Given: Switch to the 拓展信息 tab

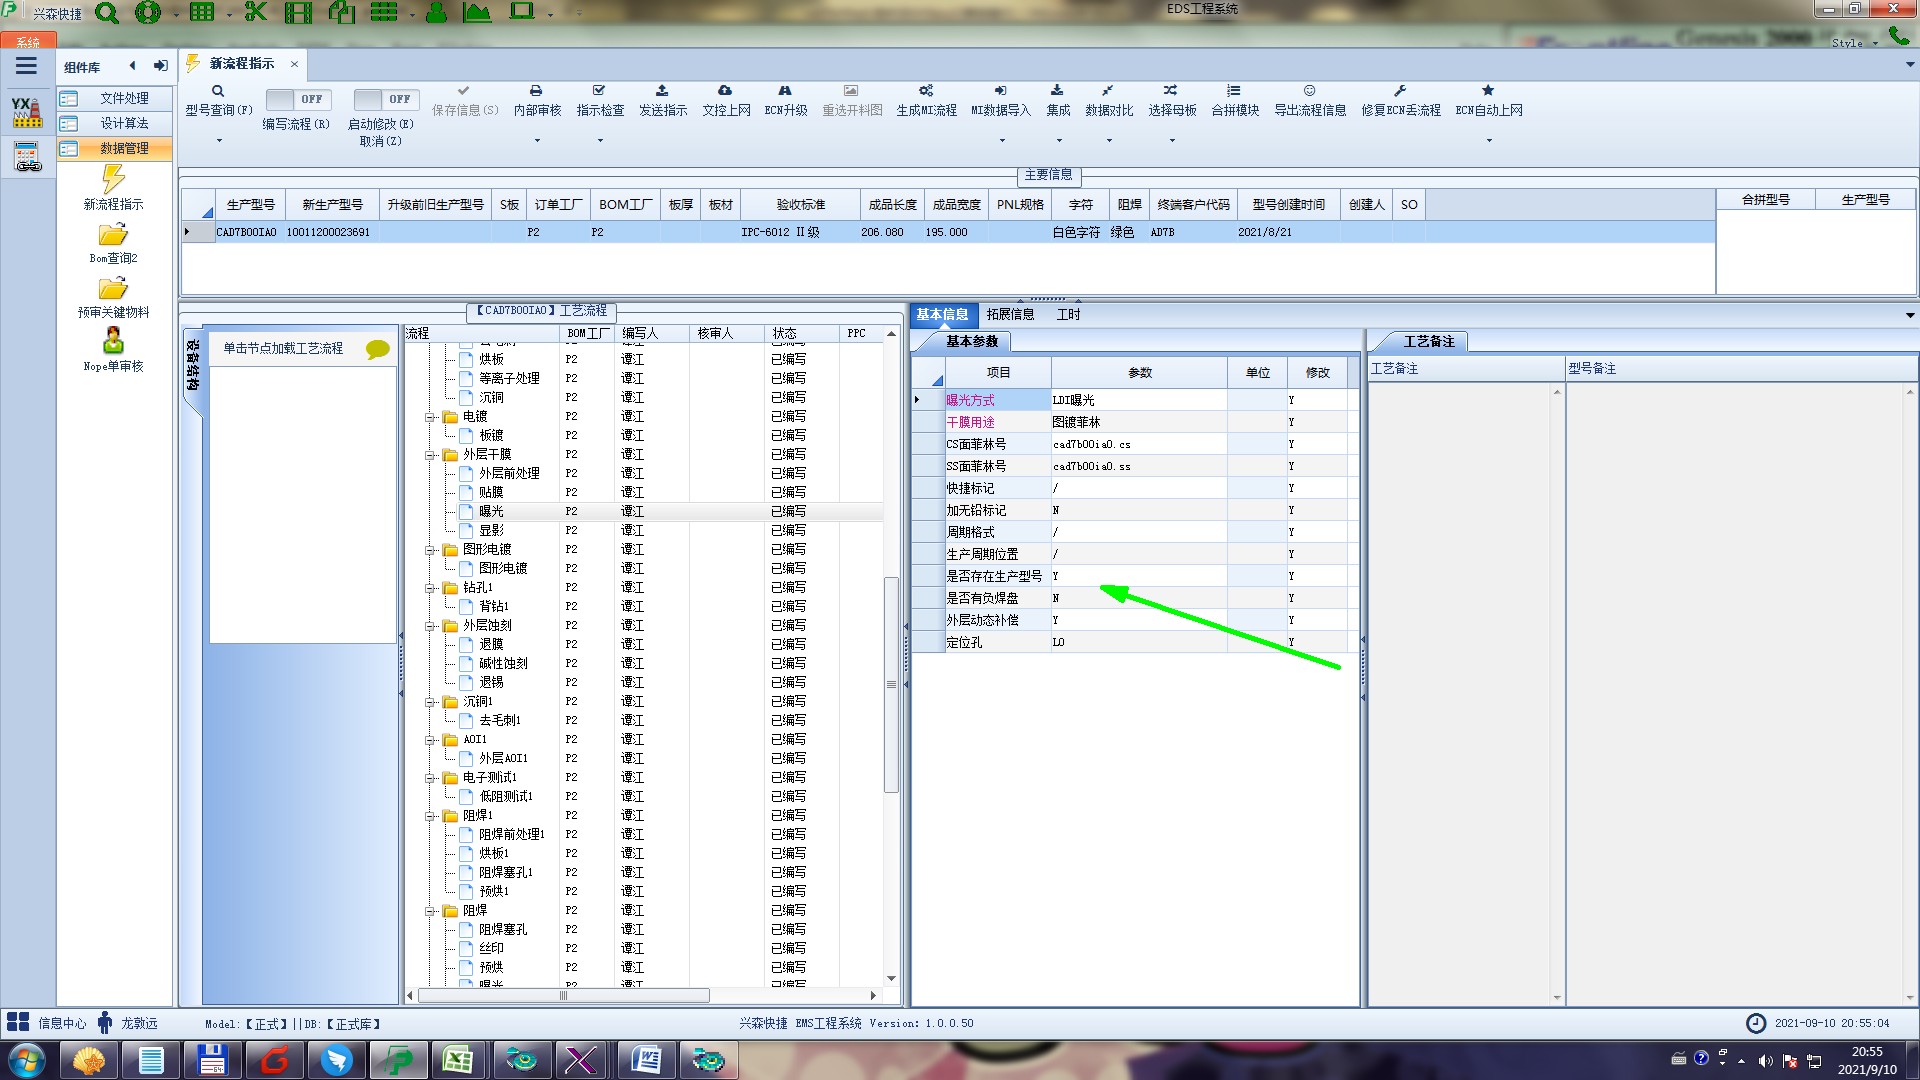Looking at the screenshot, I should coord(1010,314).
